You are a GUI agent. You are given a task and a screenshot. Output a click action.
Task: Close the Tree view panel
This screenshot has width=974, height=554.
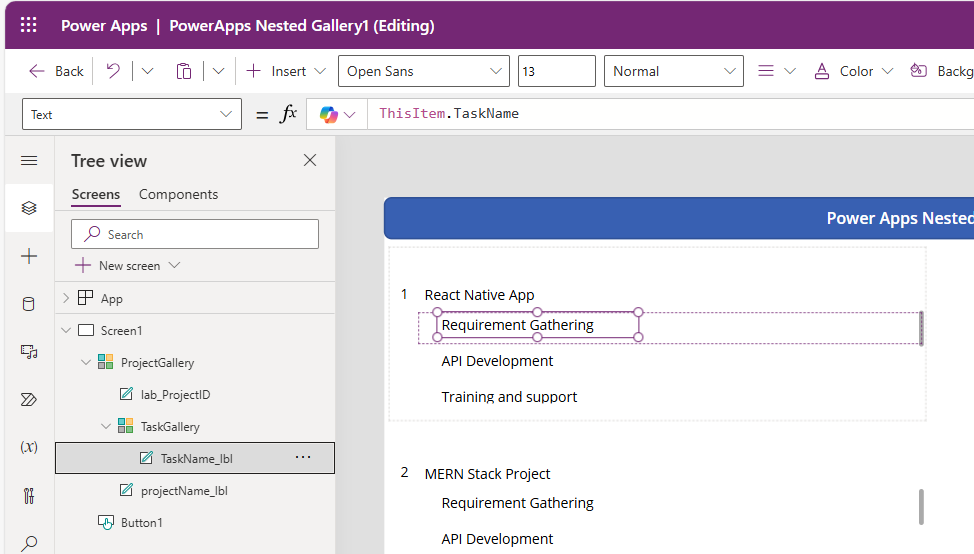point(310,160)
